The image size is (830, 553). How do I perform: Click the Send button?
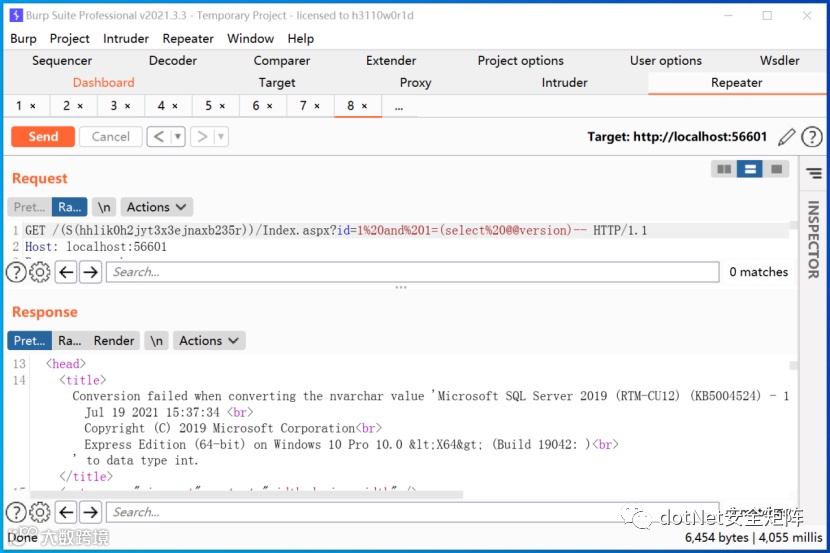click(x=43, y=137)
